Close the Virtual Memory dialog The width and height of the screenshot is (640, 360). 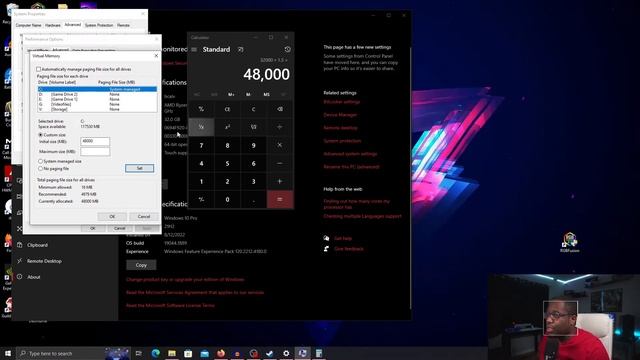click(156, 56)
